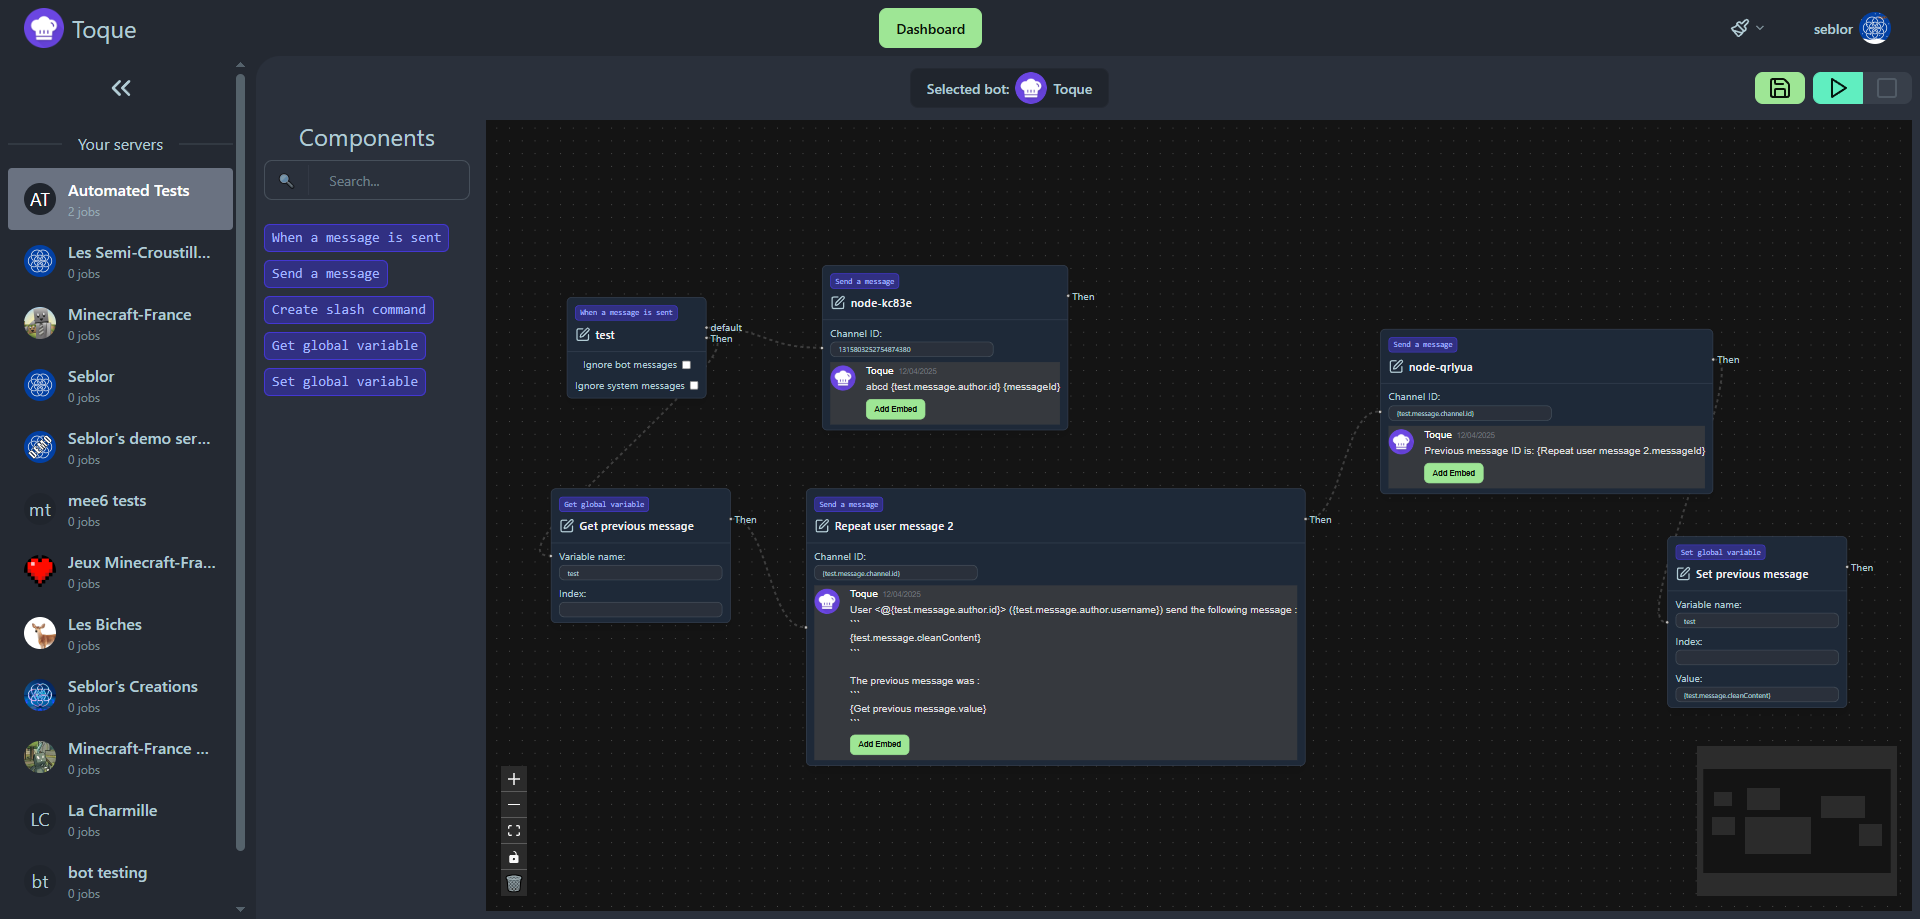Zoom out on the flow canvas
This screenshot has width=1920, height=919.
(514, 805)
